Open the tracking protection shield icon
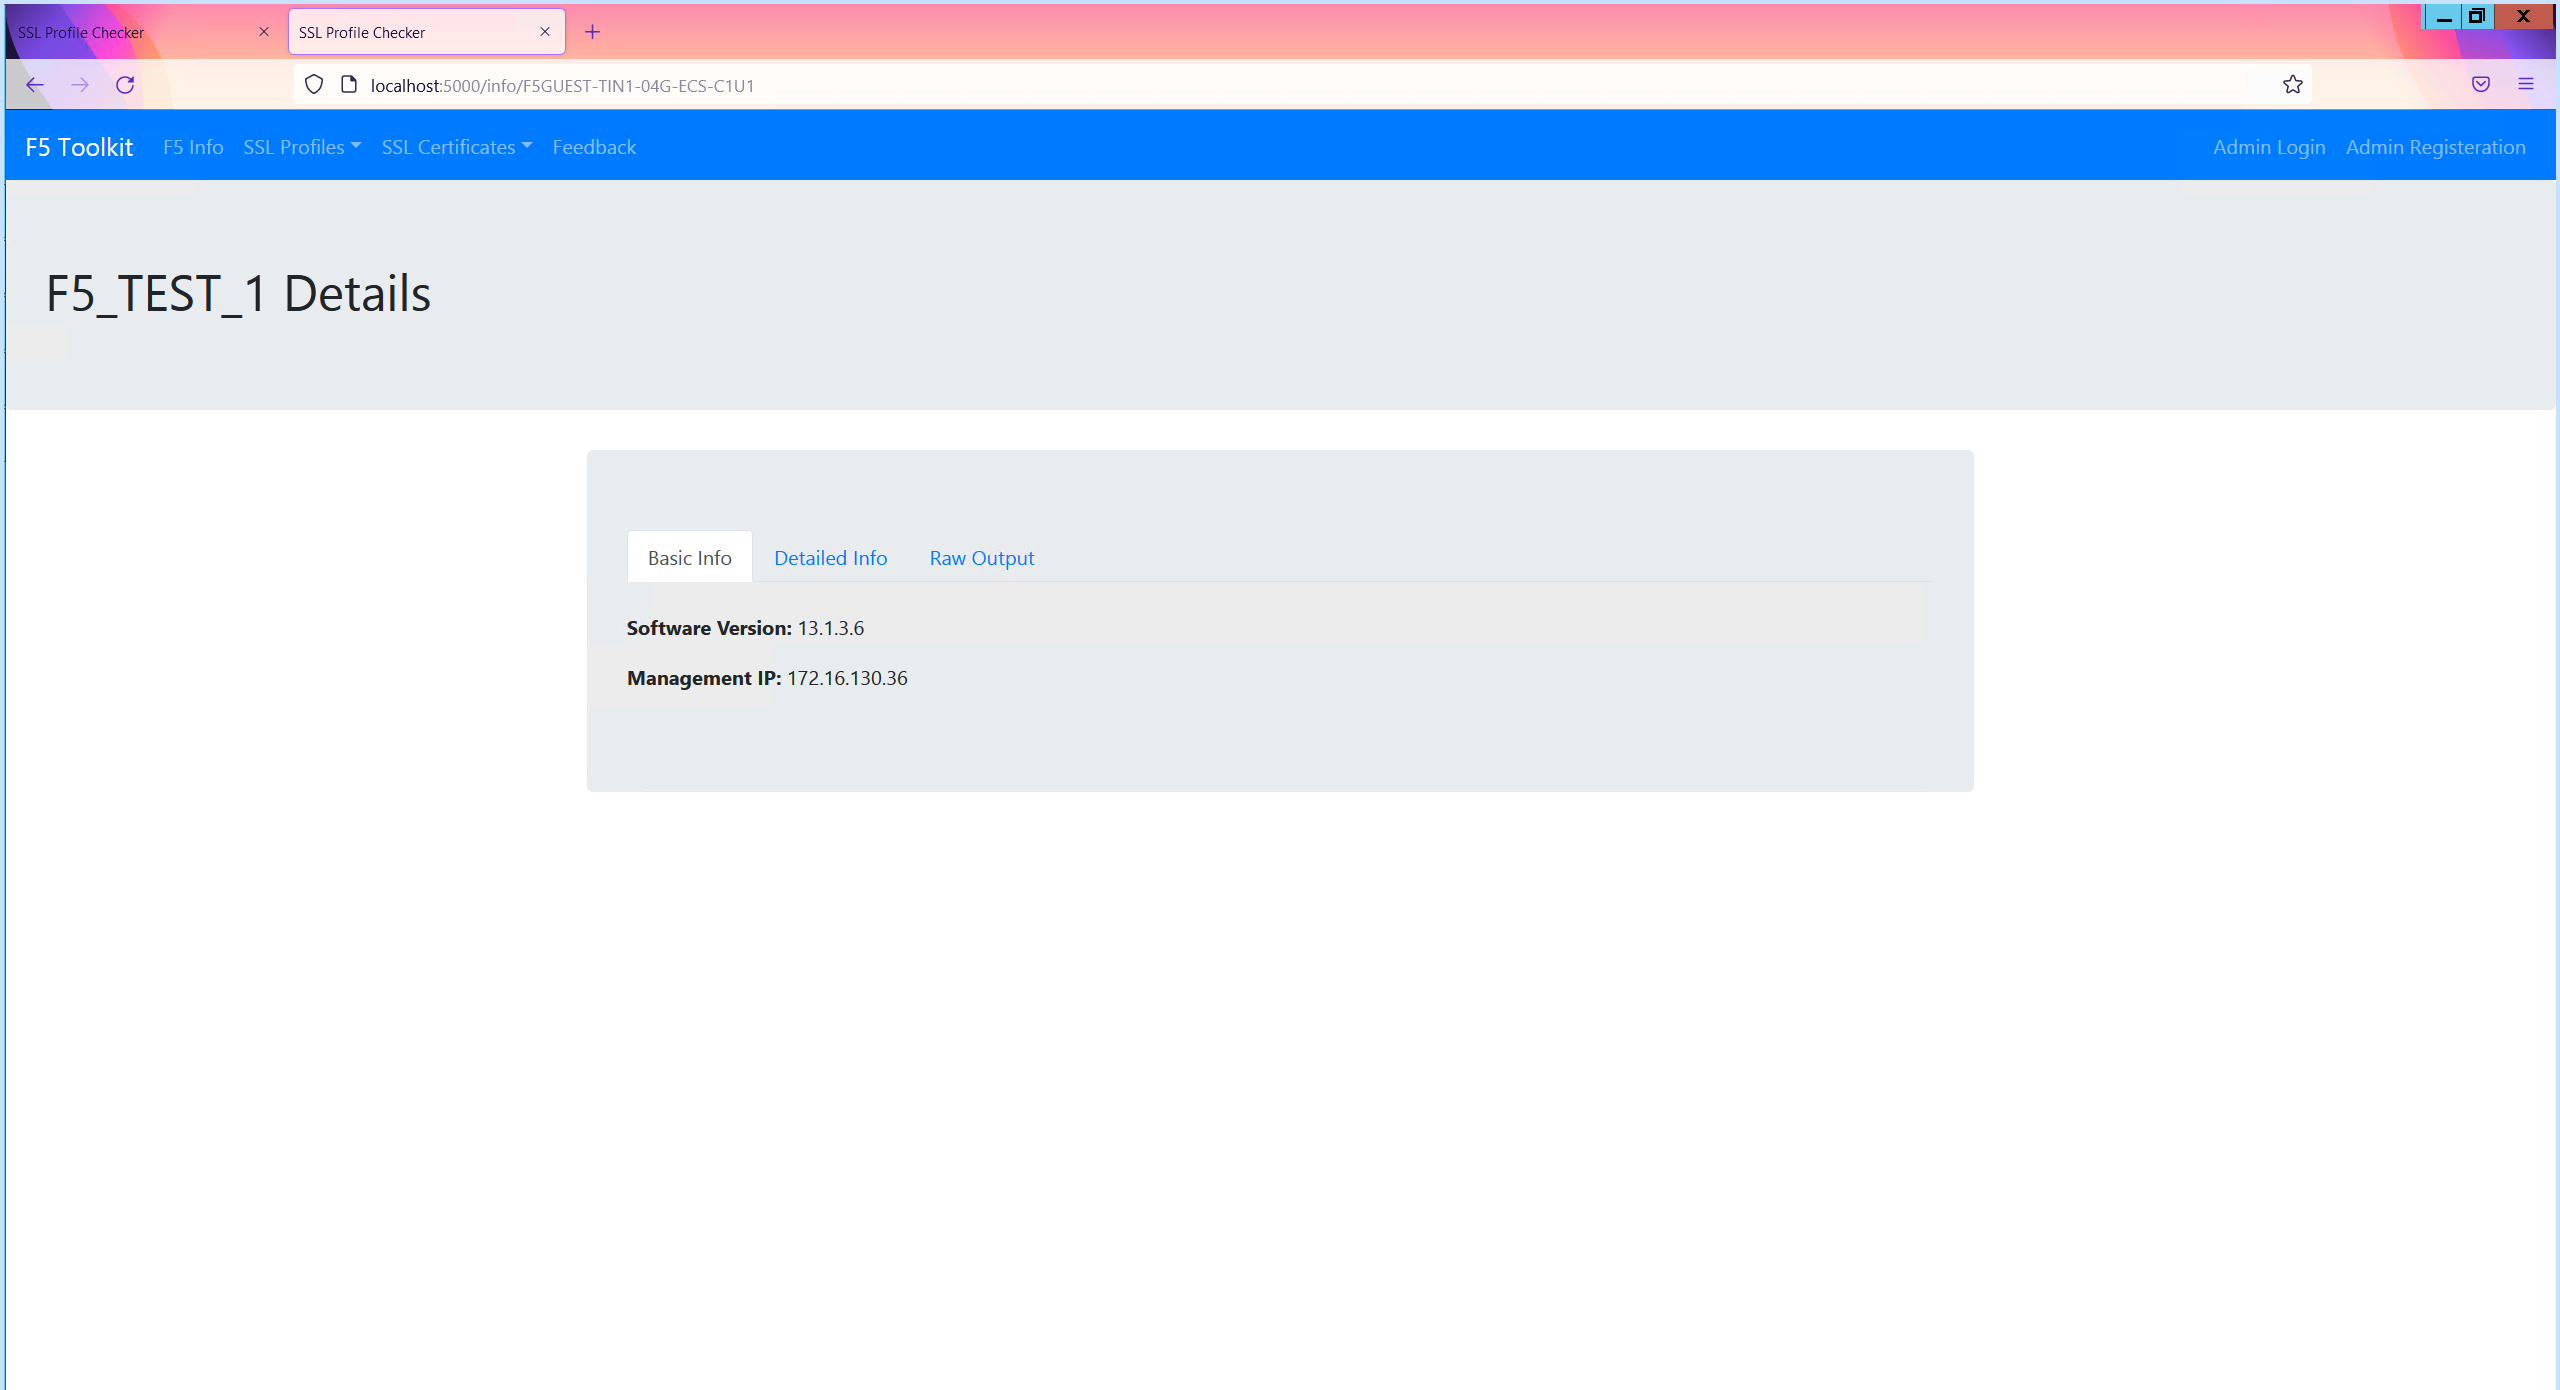Image resolution: width=2560 pixels, height=1390 pixels. (x=314, y=85)
